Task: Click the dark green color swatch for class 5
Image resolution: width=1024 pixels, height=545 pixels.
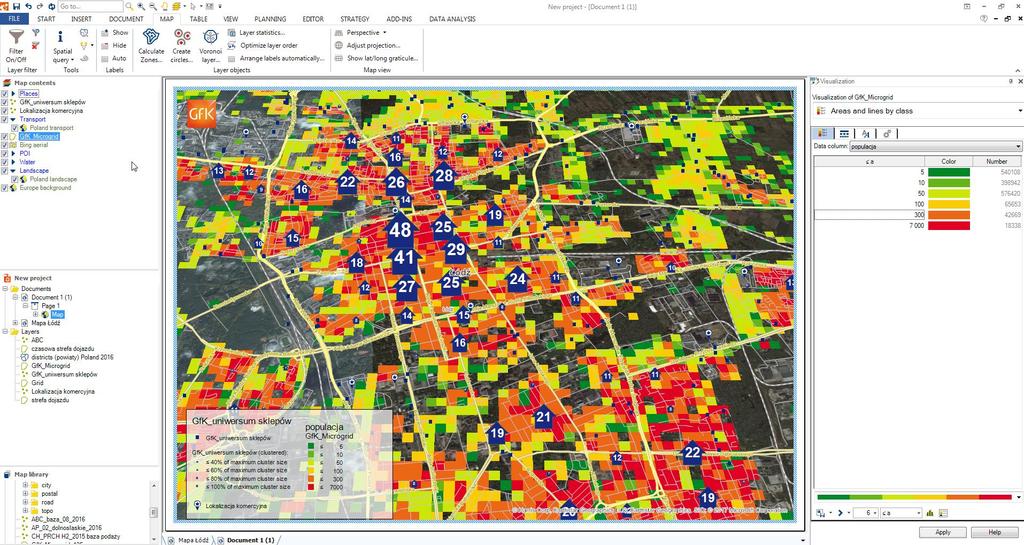Action: pos(948,172)
